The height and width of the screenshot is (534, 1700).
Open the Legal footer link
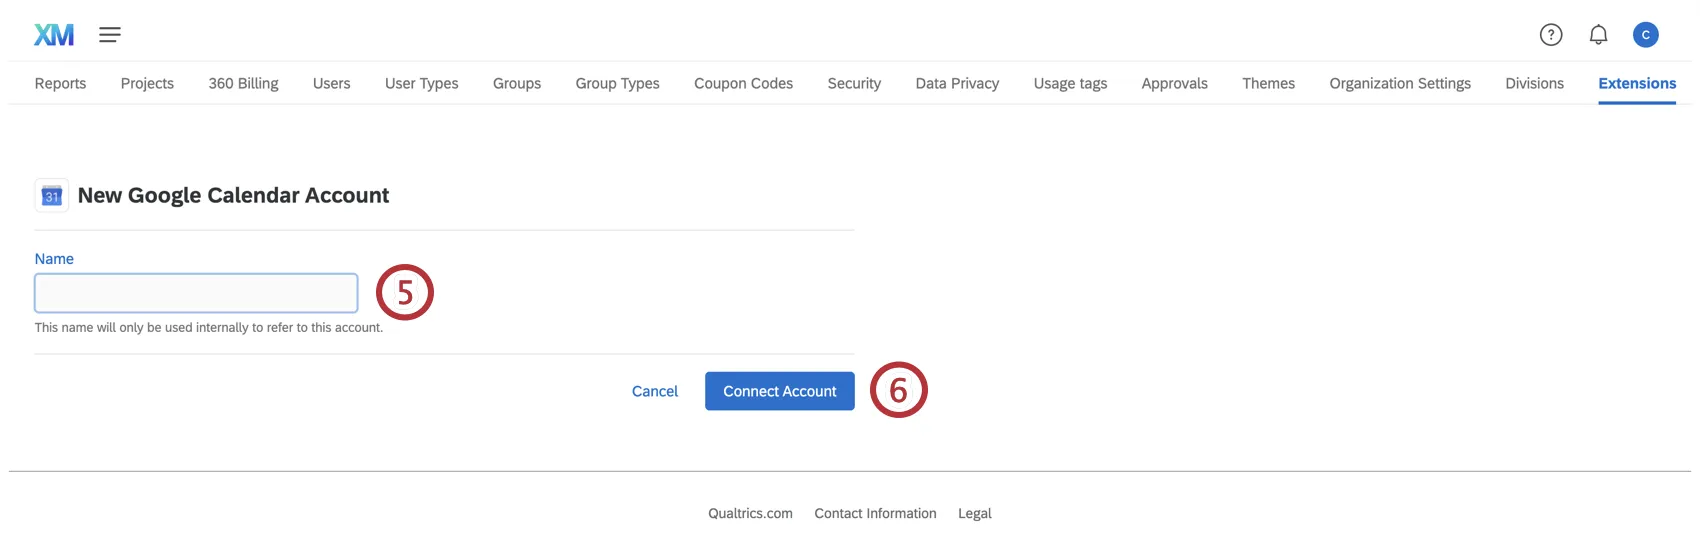pos(974,513)
